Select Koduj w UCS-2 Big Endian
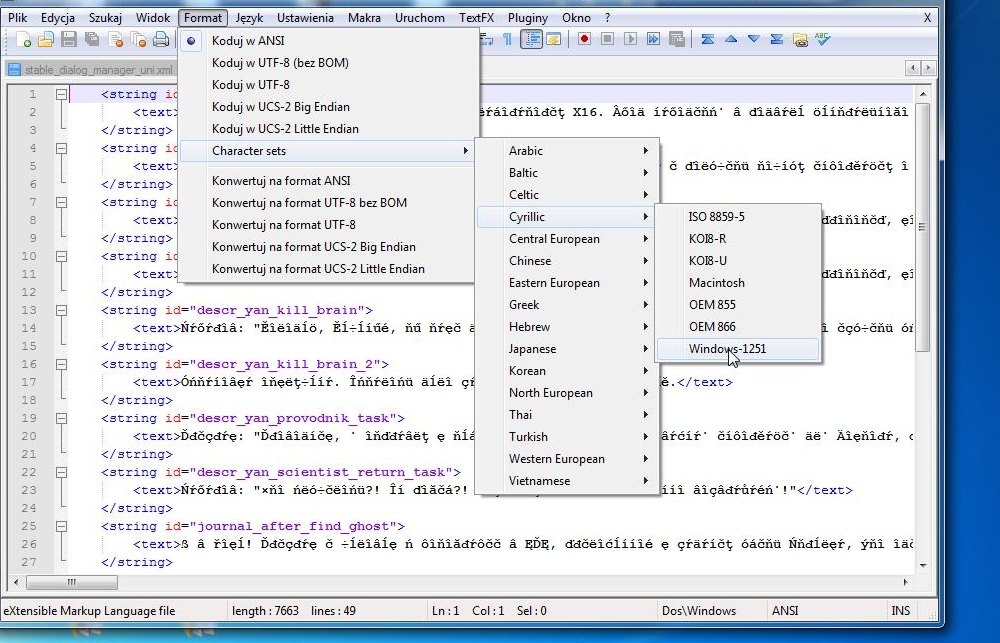This screenshot has height=643, width=1000. [x=328, y=107]
